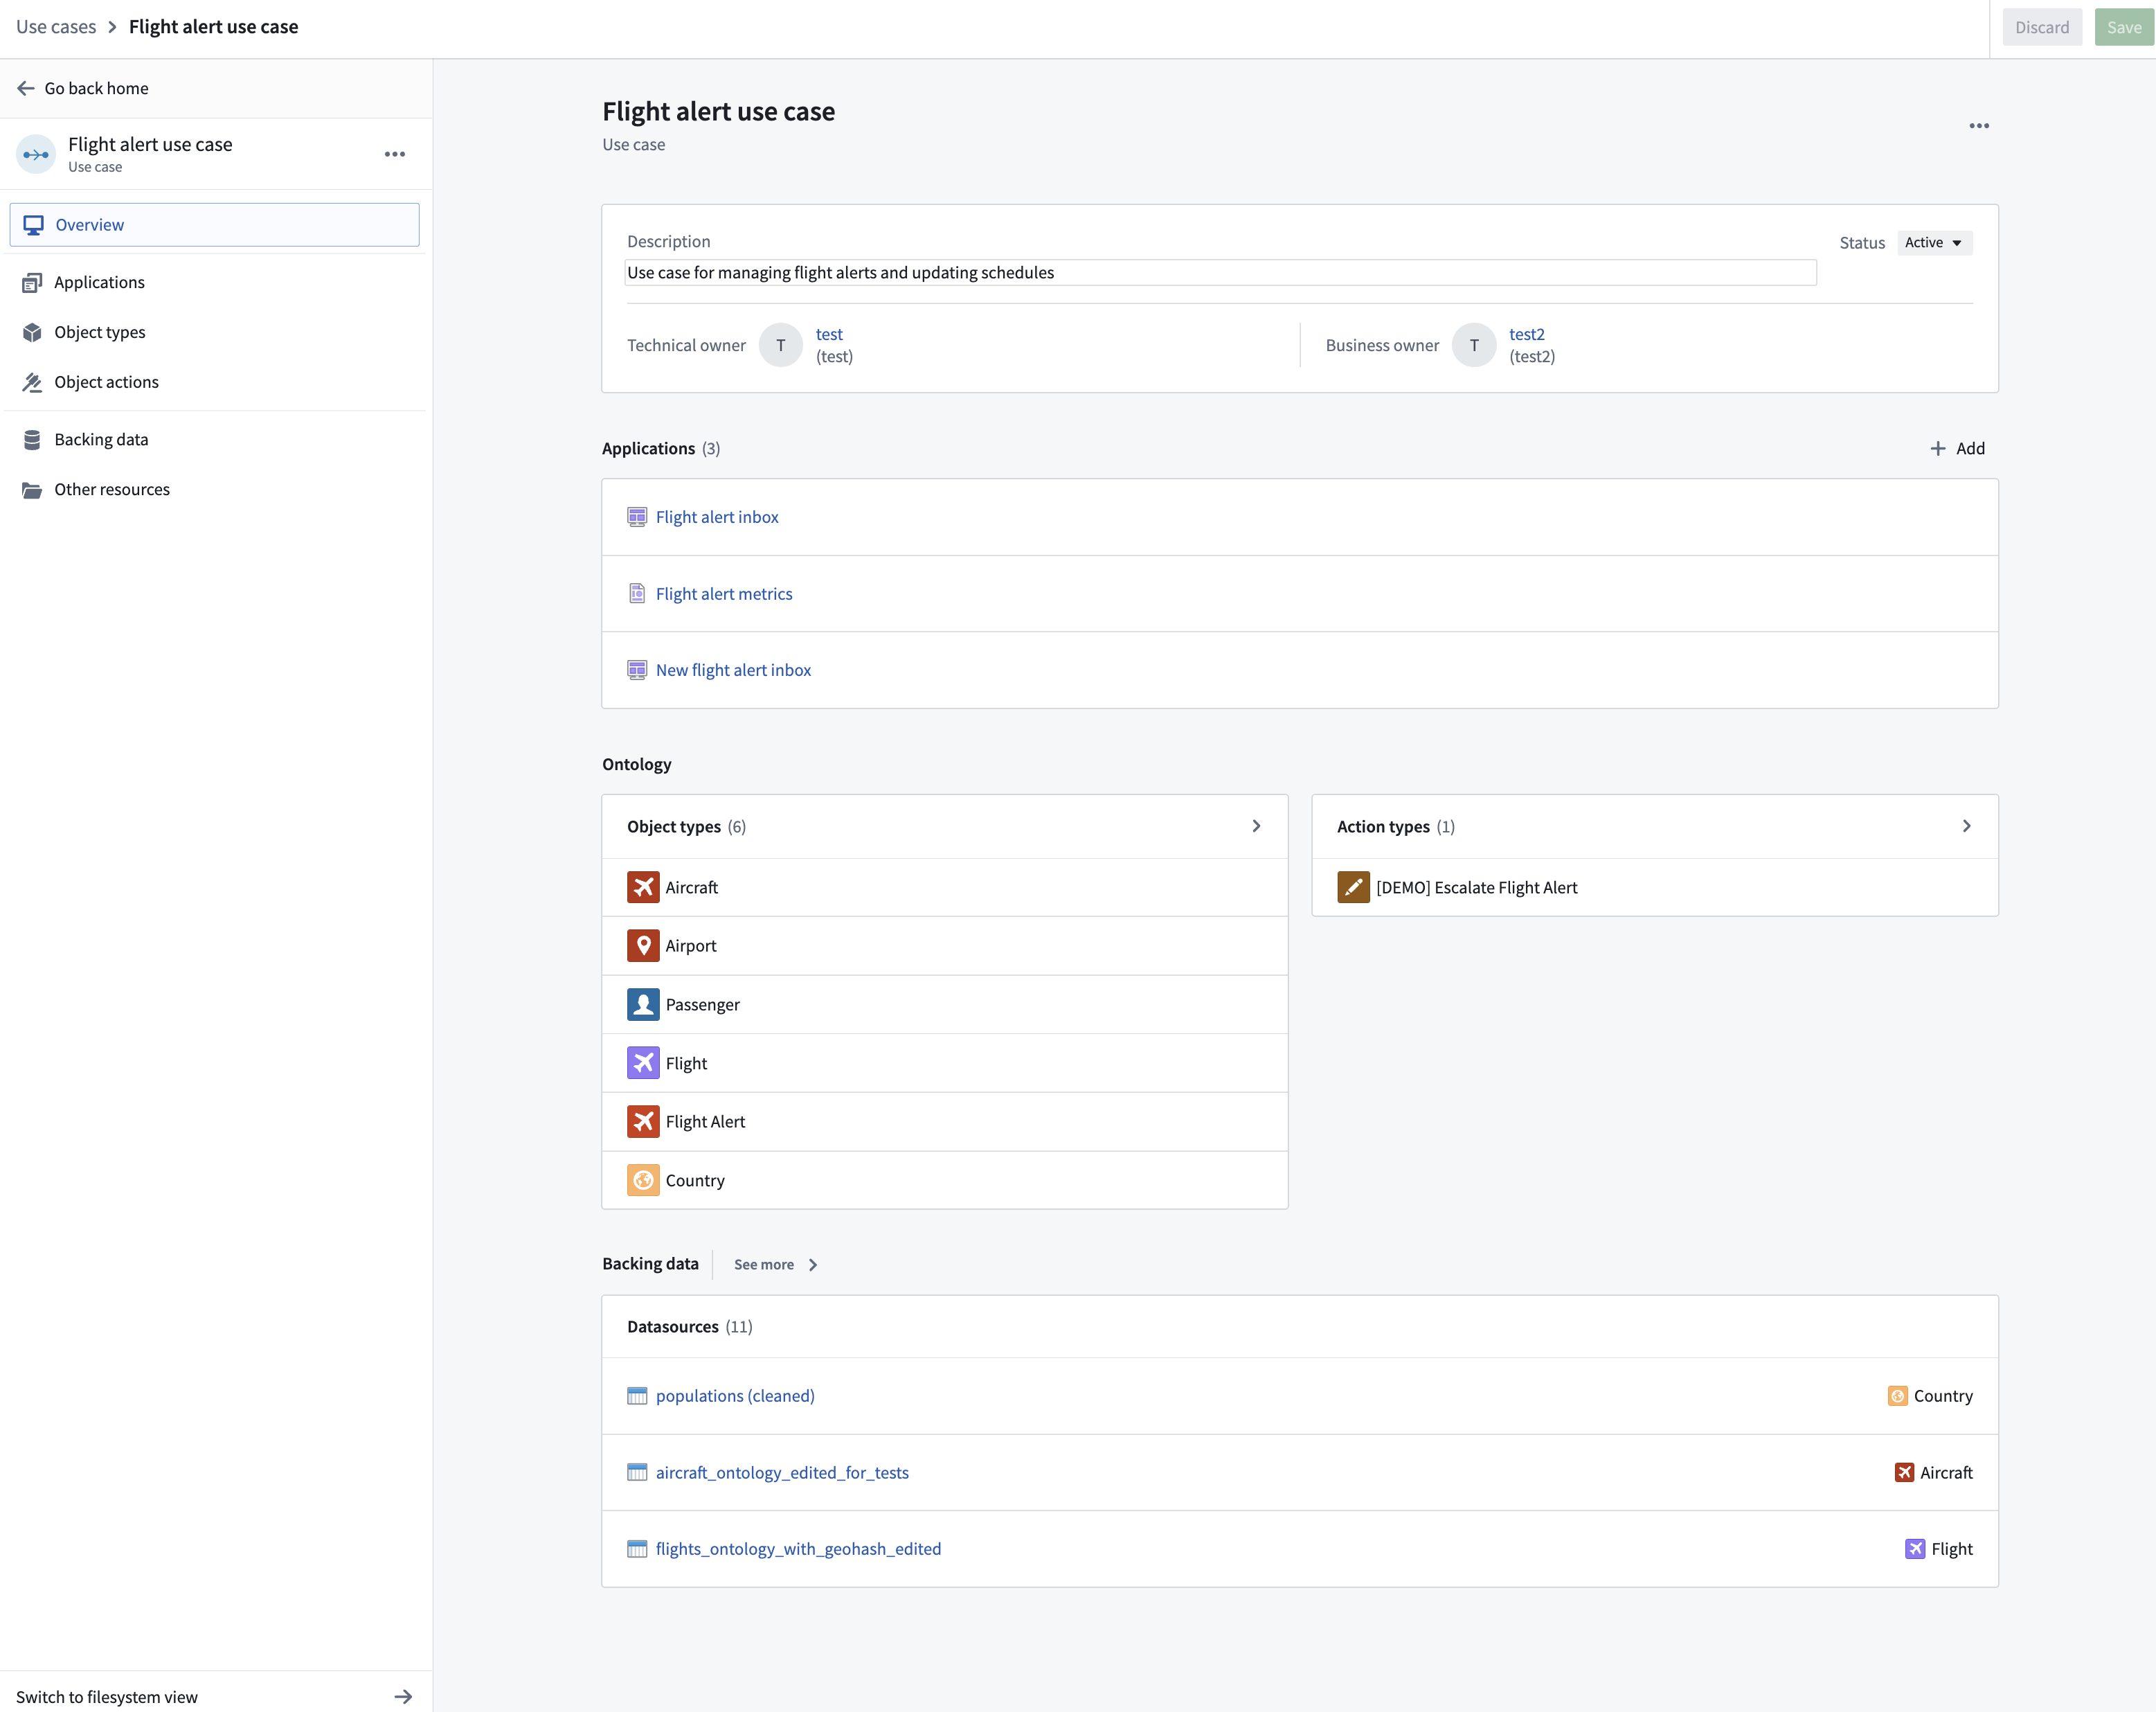Click the flights_ontology_with_geohash_edited dataset icon
The height and width of the screenshot is (1712, 2156).
(x=637, y=1549)
